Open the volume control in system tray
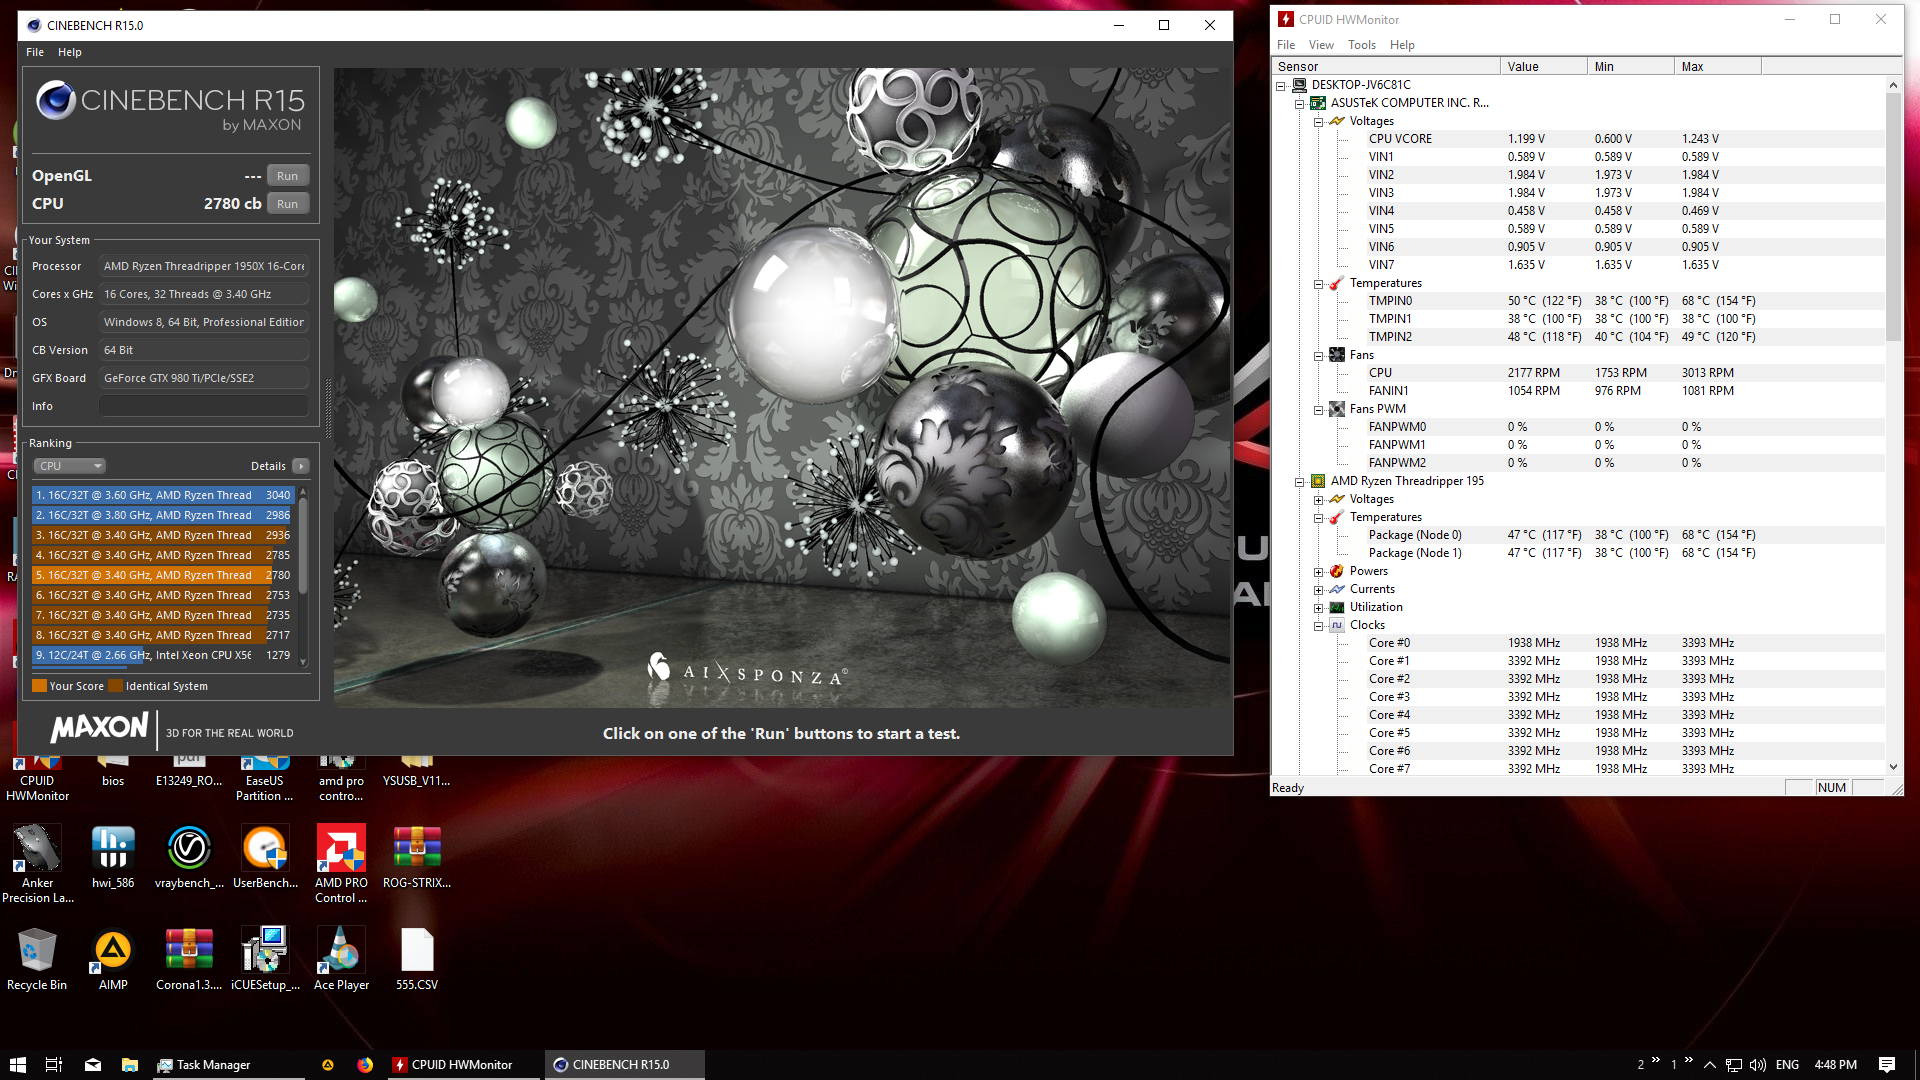The height and width of the screenshot is (1080, 1920). (x=1758, y=1065)
